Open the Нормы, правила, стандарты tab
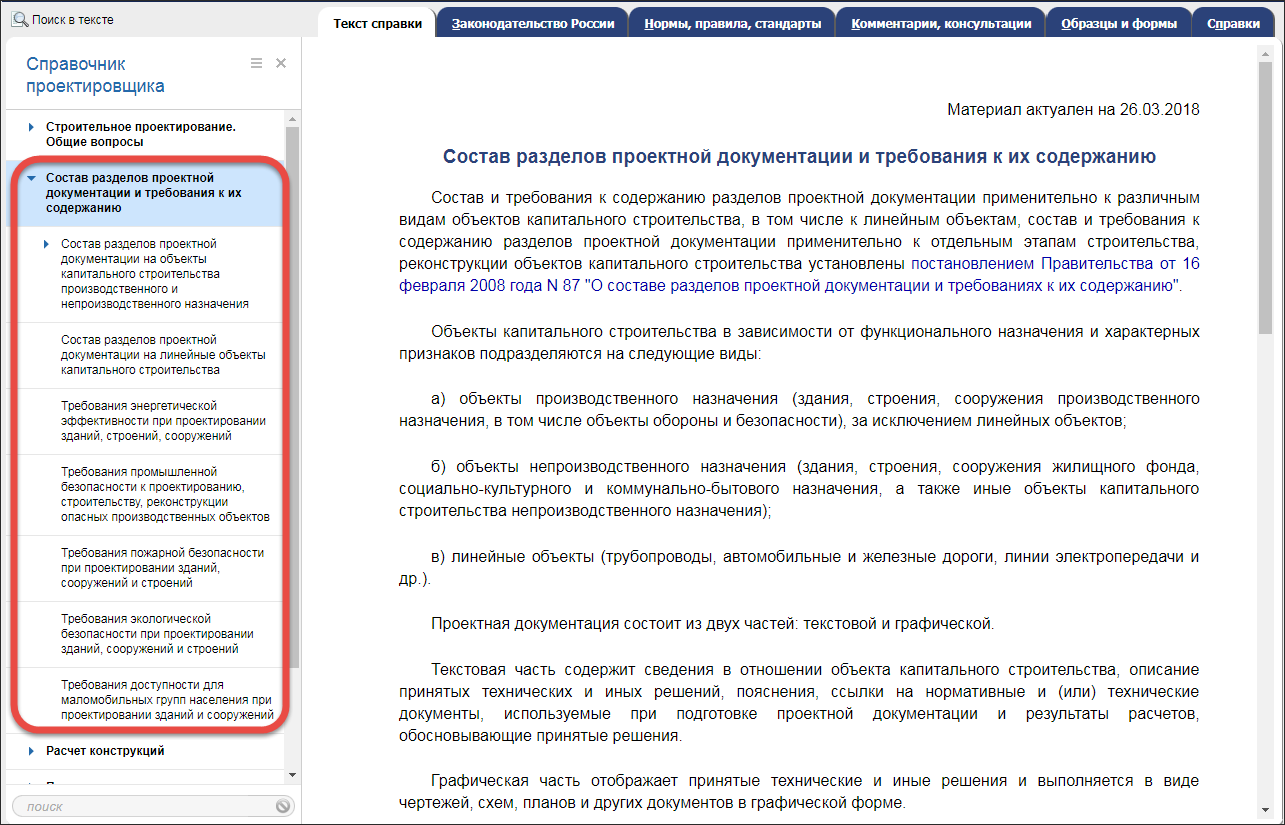The image size is (1285, 825). tap(734, 23)
